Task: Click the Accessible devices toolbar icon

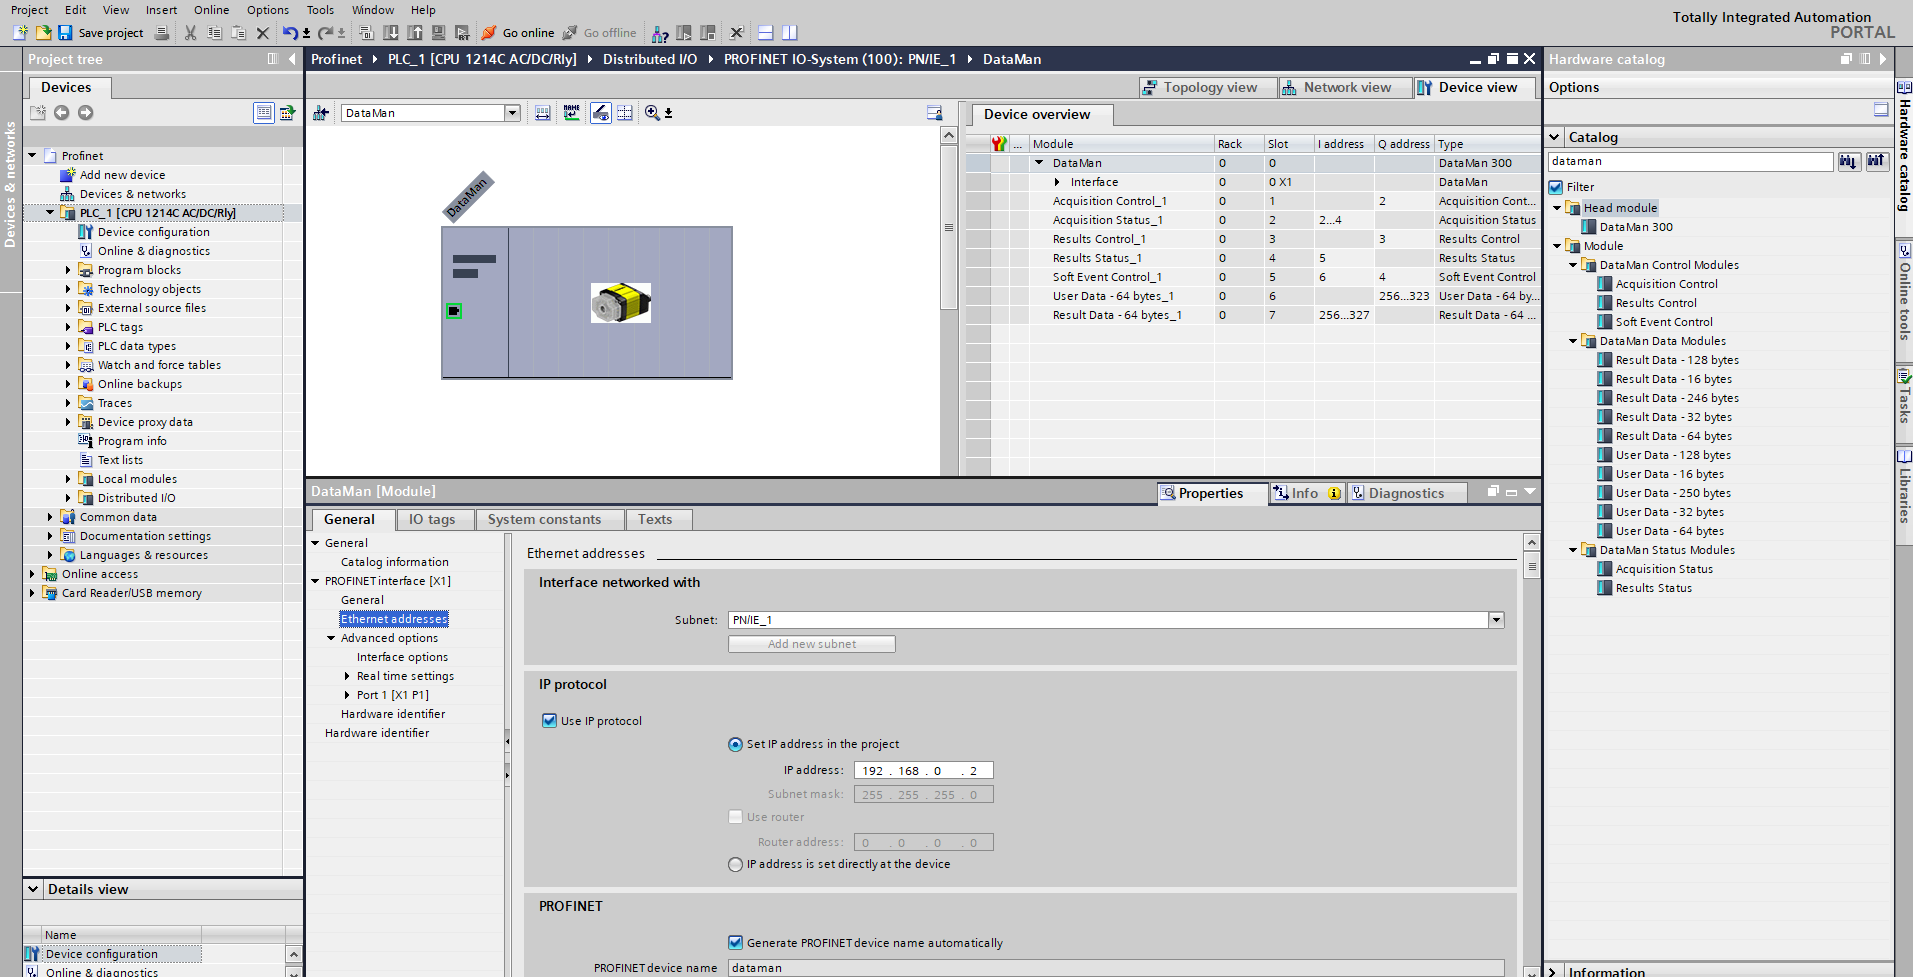Action: click(x=660, y=33)
